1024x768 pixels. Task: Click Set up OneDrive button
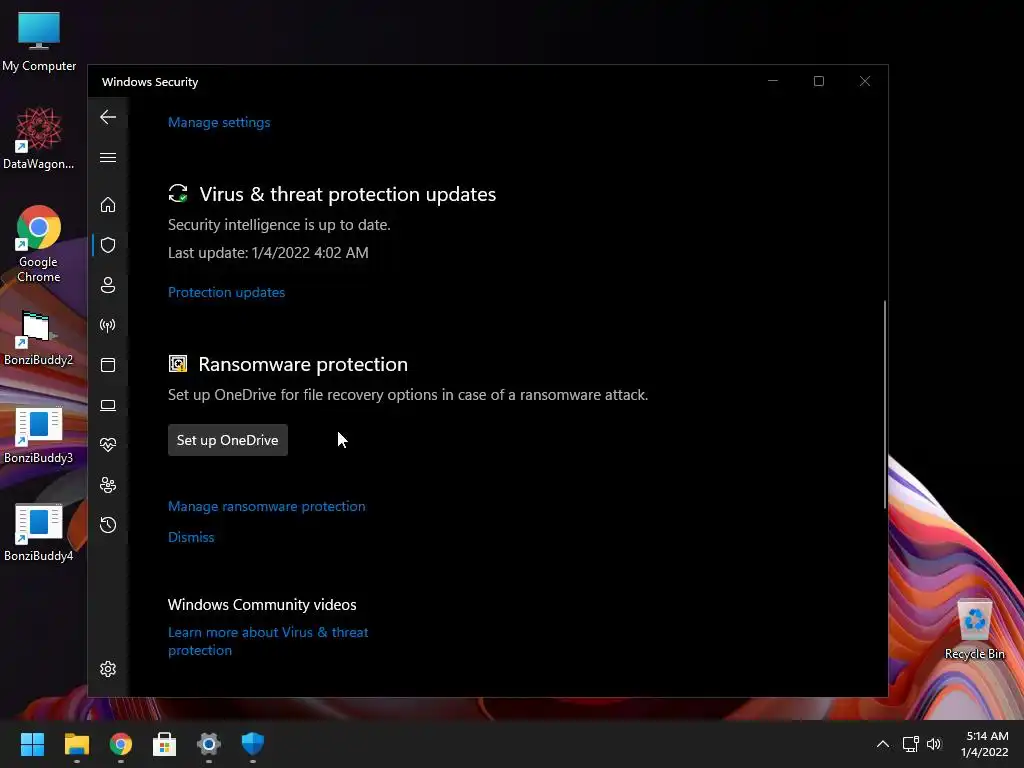point(227,440)
